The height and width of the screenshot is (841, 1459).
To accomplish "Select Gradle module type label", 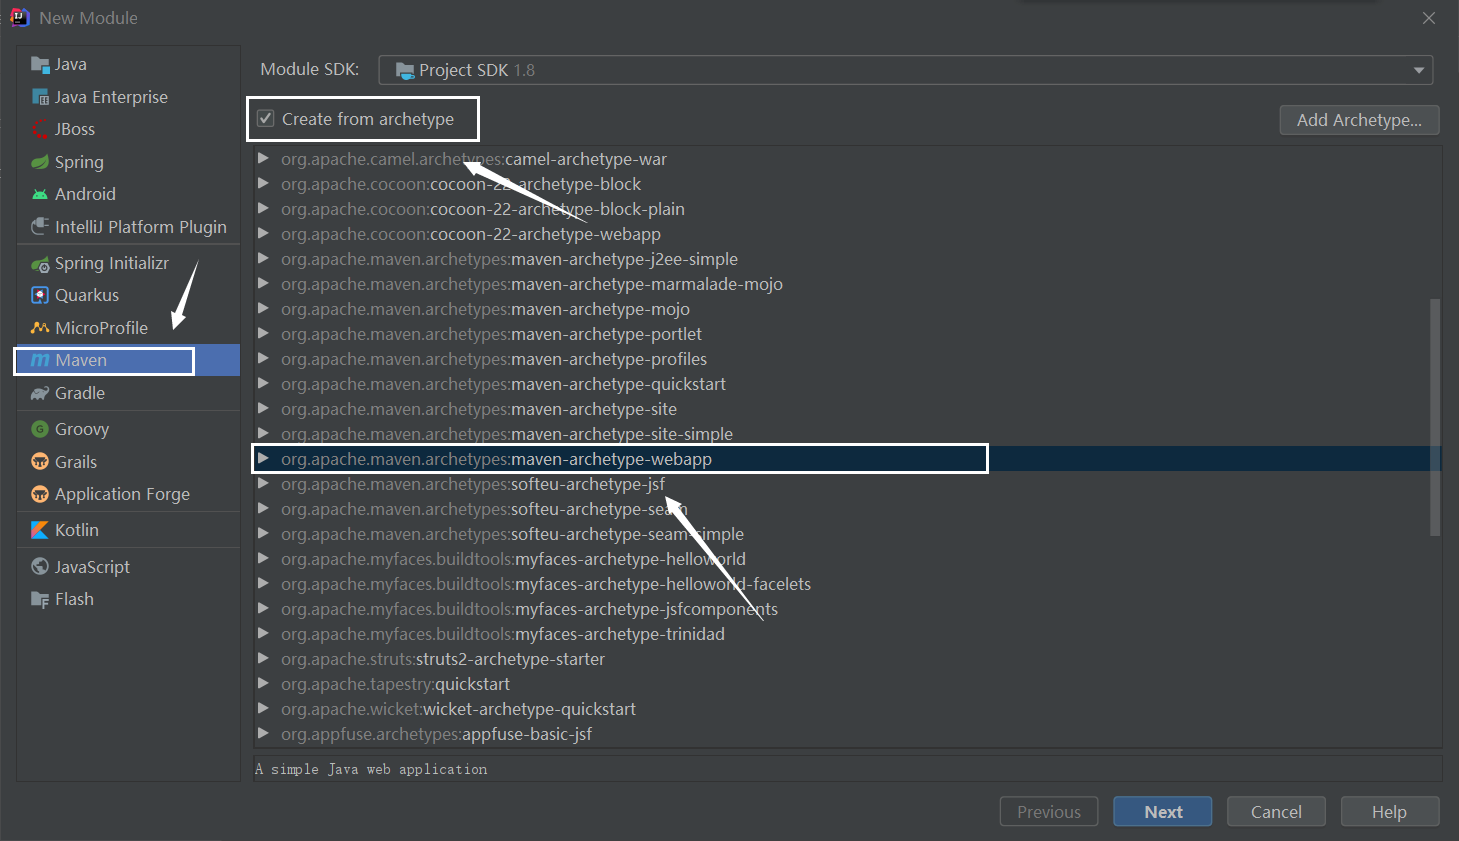I will tap(80, 393).
